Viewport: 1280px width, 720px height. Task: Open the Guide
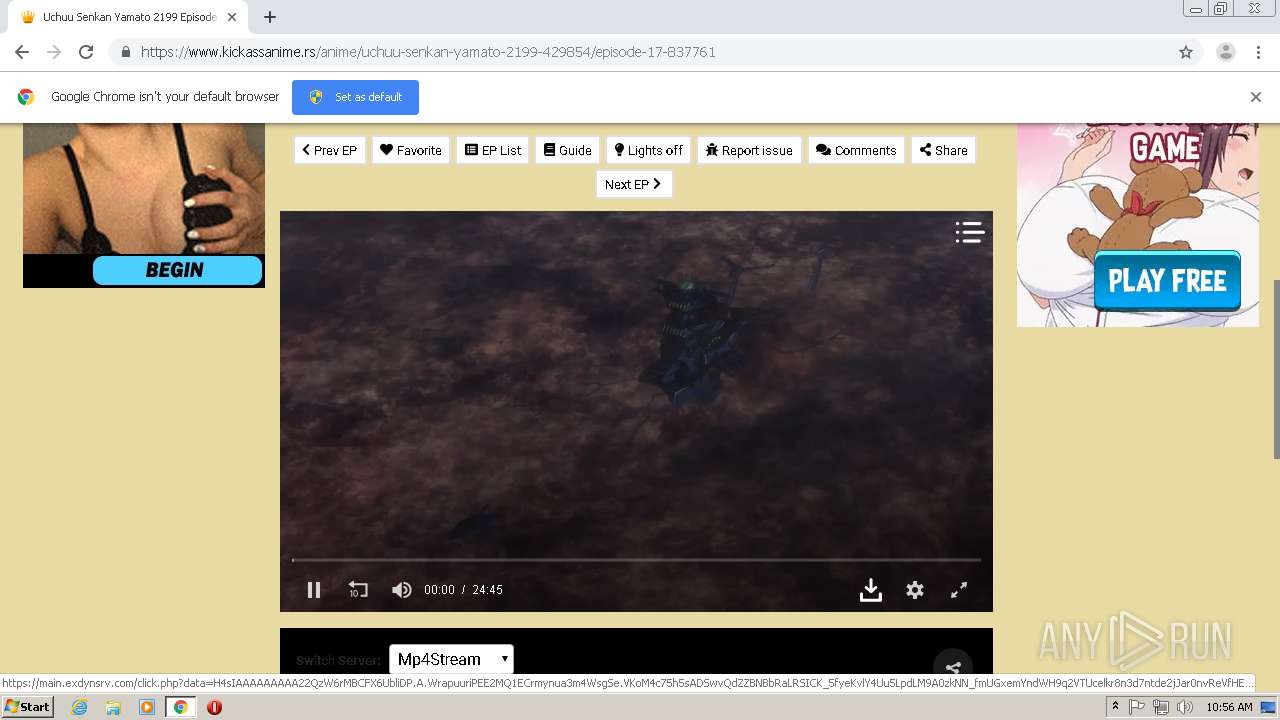coord(568,150)
